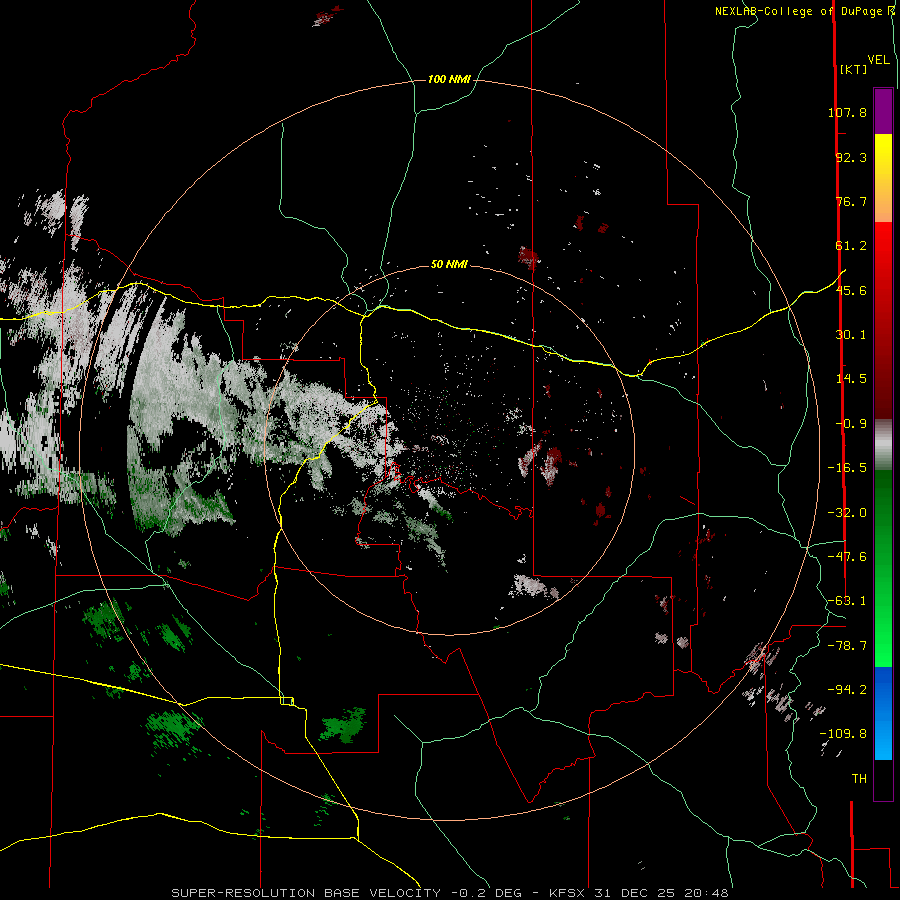Click the 'TH' label below the scale
Screen dimensions: 900x900
859,779
